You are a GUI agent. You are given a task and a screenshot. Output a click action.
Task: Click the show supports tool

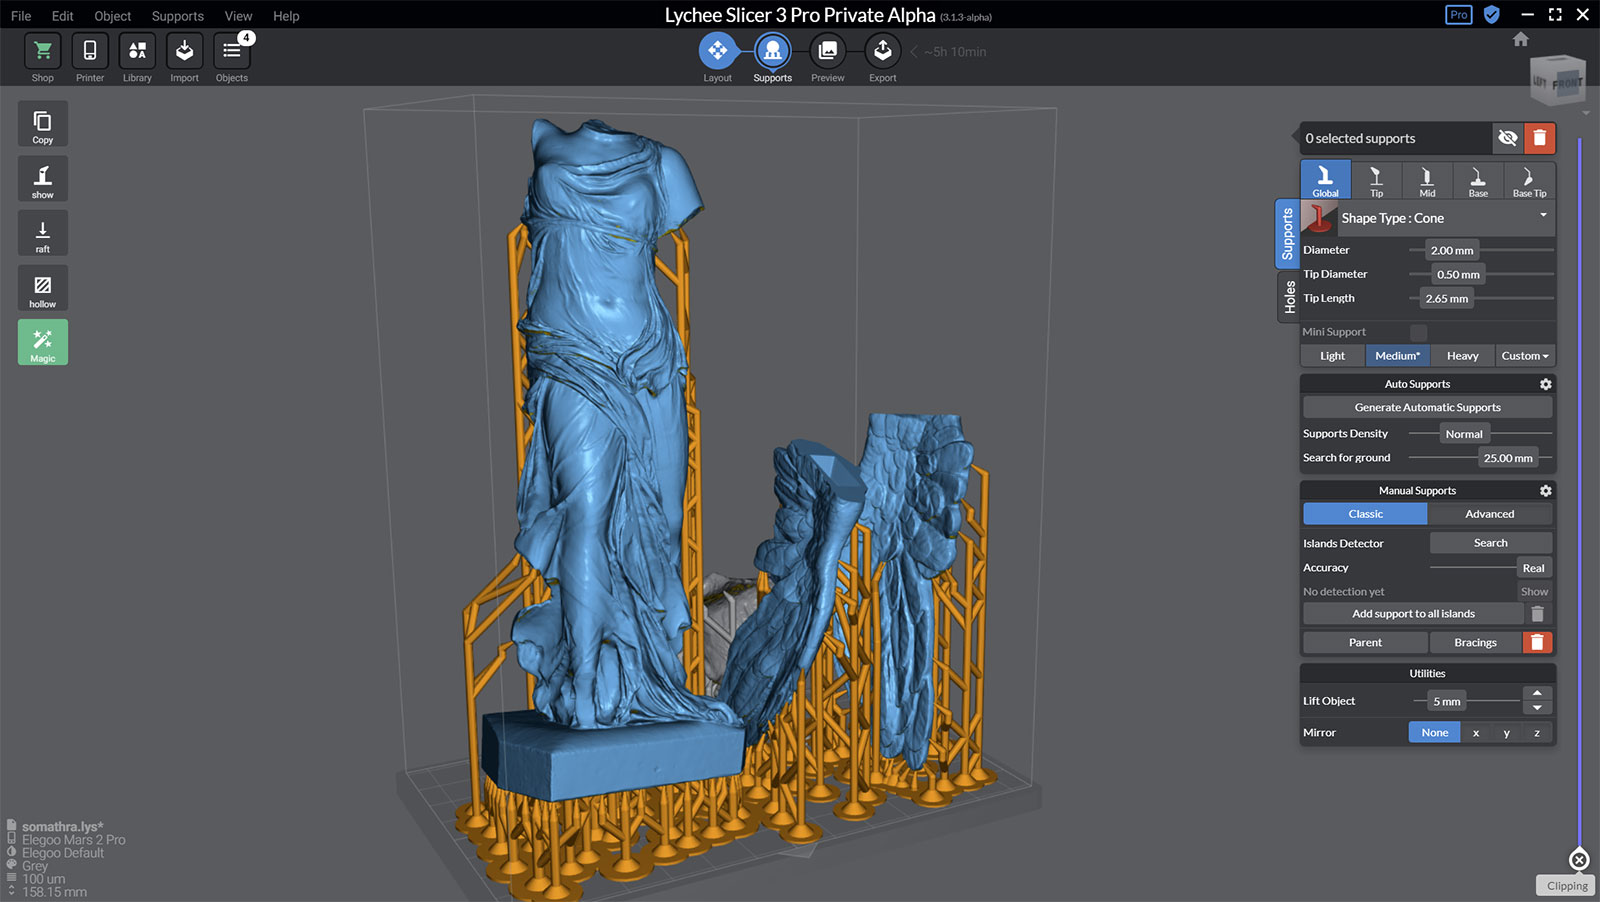(x=43, y=179)
